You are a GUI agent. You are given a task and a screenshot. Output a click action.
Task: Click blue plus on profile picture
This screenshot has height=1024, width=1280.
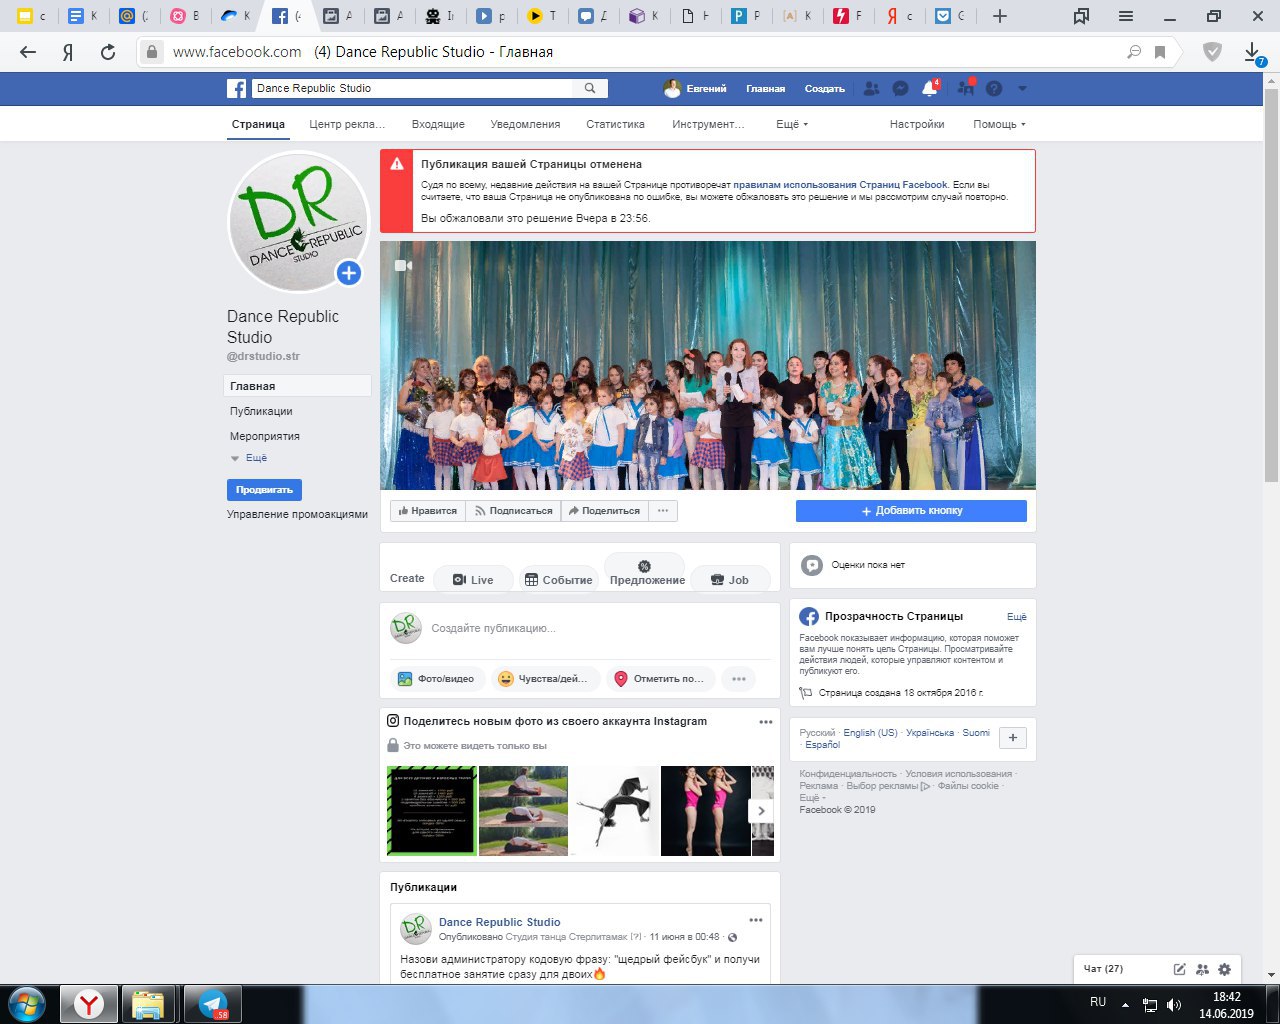click(x=348, y=273)
